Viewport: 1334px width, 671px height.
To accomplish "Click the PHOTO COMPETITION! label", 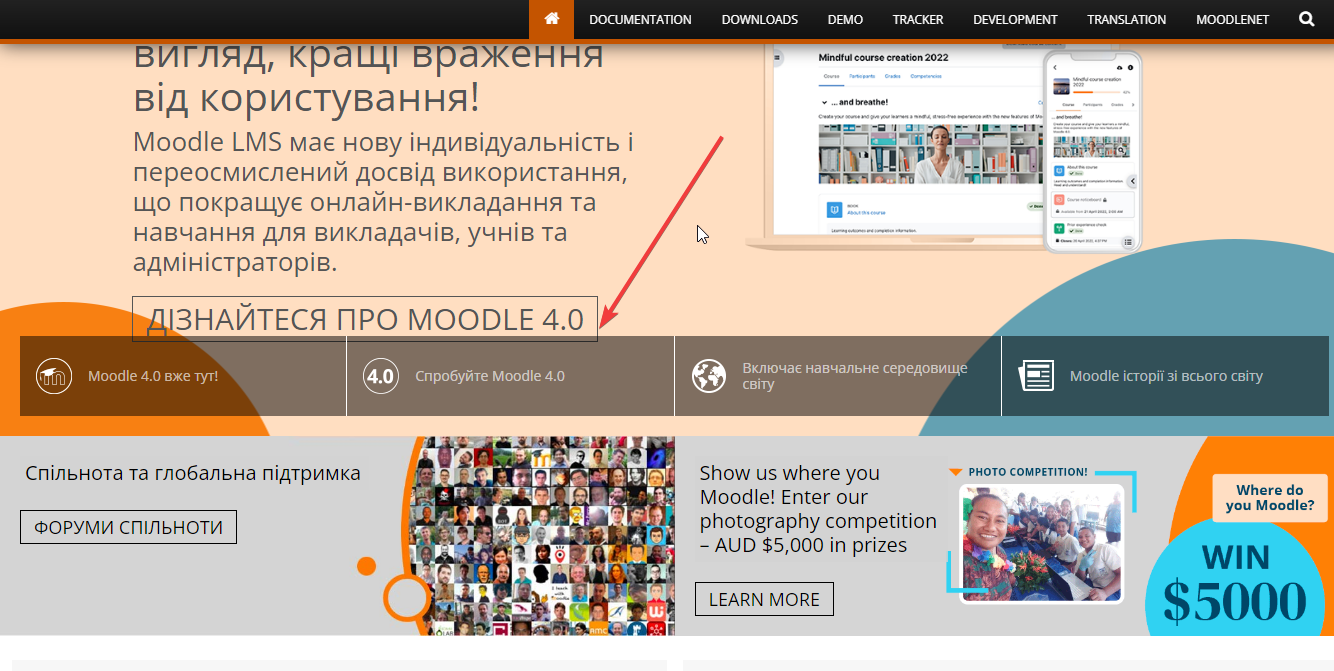I will click(1027, 471).
